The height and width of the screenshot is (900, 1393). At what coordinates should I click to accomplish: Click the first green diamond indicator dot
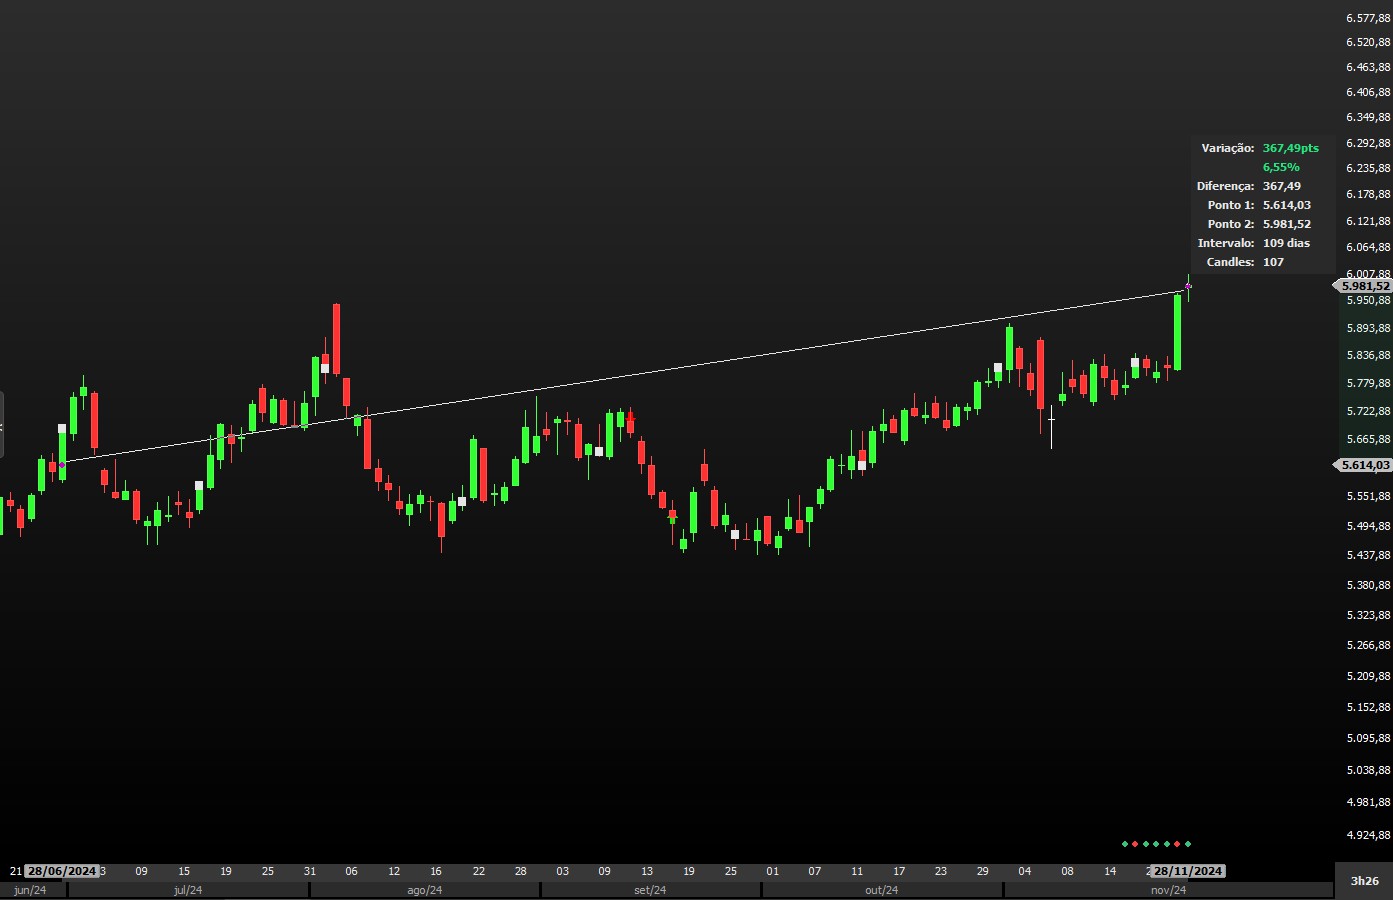pos(1124,844)
